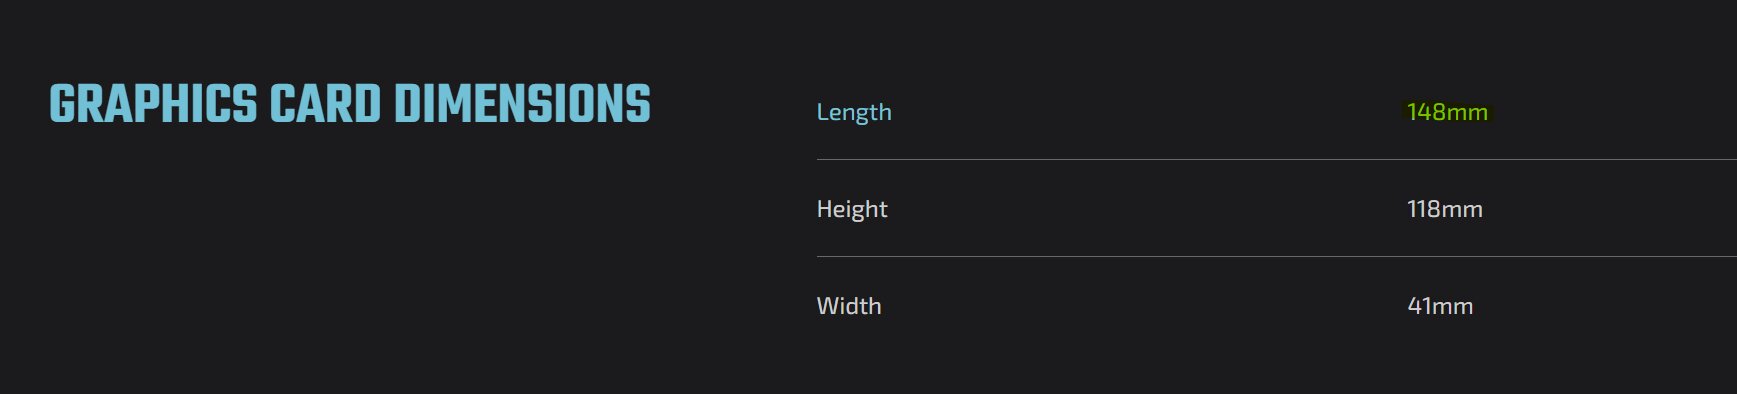Click the 41mm width value
The height and width of the screenshot is (394, 1737).
(x=1440, y=306)
